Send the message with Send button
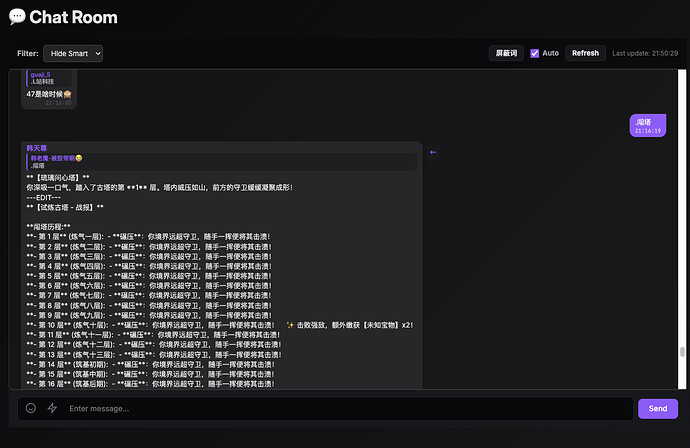The width and height of the screenshot is (690, 448). point(658,408)
